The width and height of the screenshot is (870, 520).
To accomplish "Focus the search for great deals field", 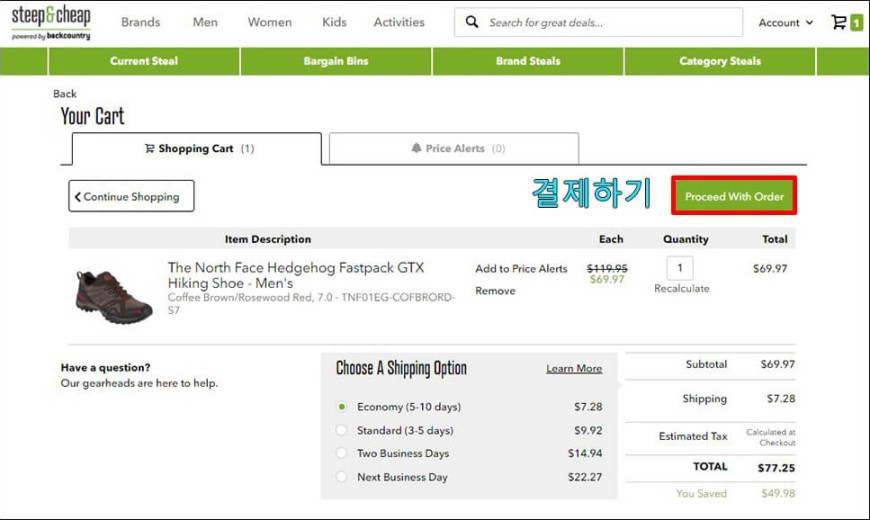I will (598, 22).
